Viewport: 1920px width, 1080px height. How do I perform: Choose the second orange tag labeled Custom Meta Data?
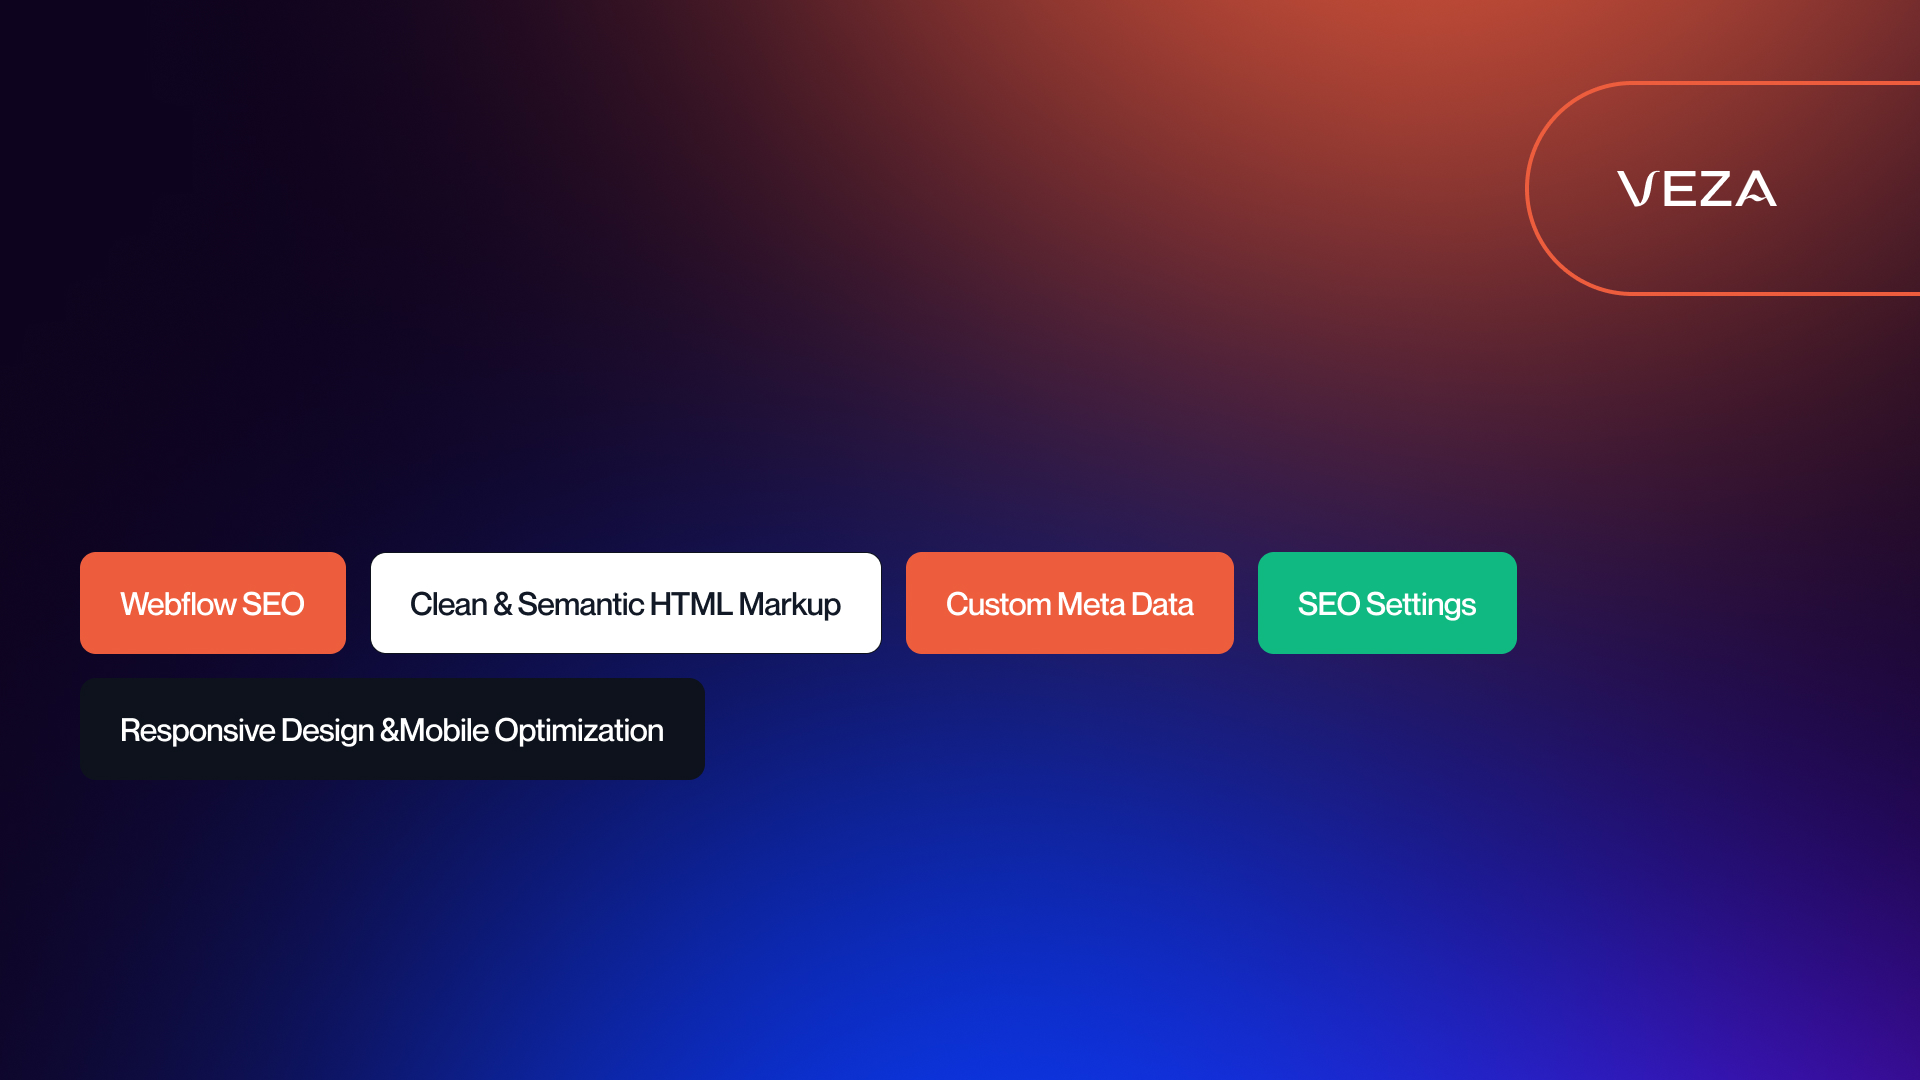tap(1069, 603)
